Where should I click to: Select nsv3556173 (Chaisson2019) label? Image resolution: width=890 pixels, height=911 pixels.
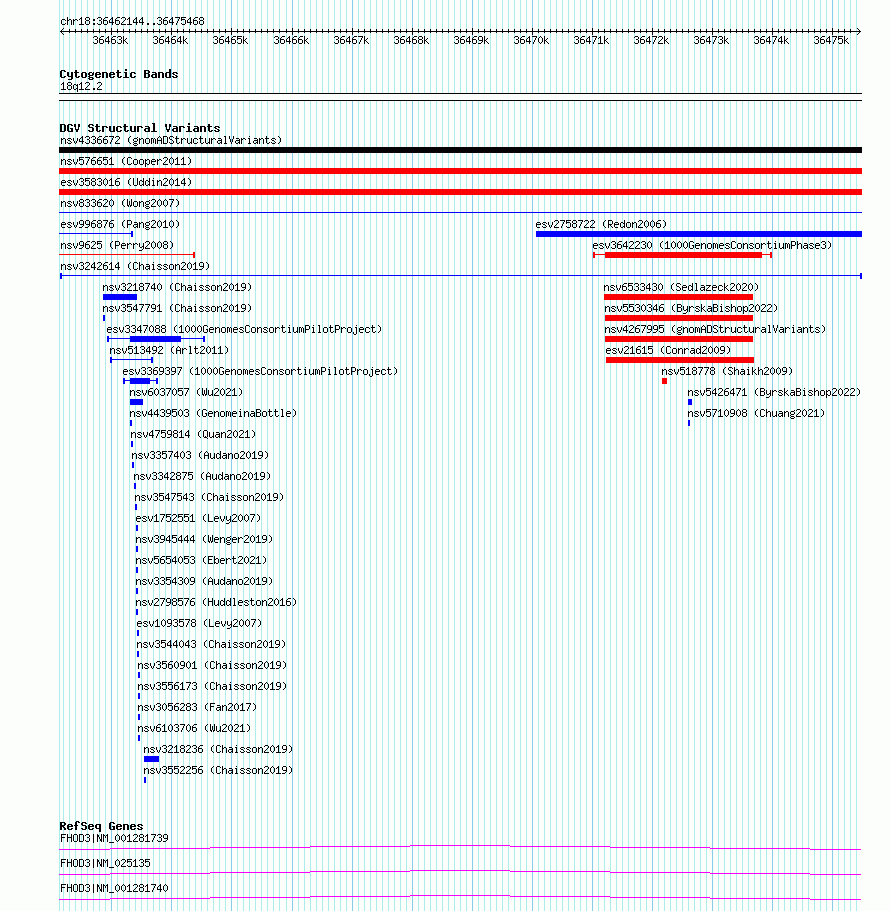[x=212, y=686]
